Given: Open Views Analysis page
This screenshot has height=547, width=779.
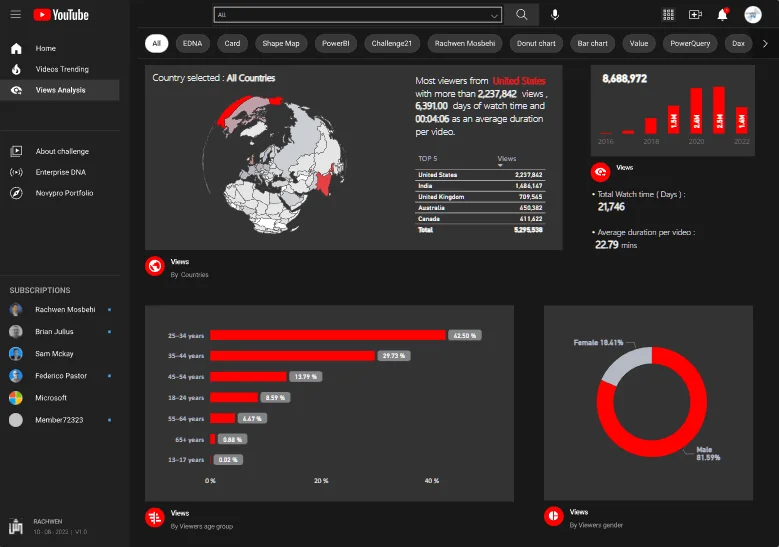Looking at the screenshot, I should pos(60,90).
